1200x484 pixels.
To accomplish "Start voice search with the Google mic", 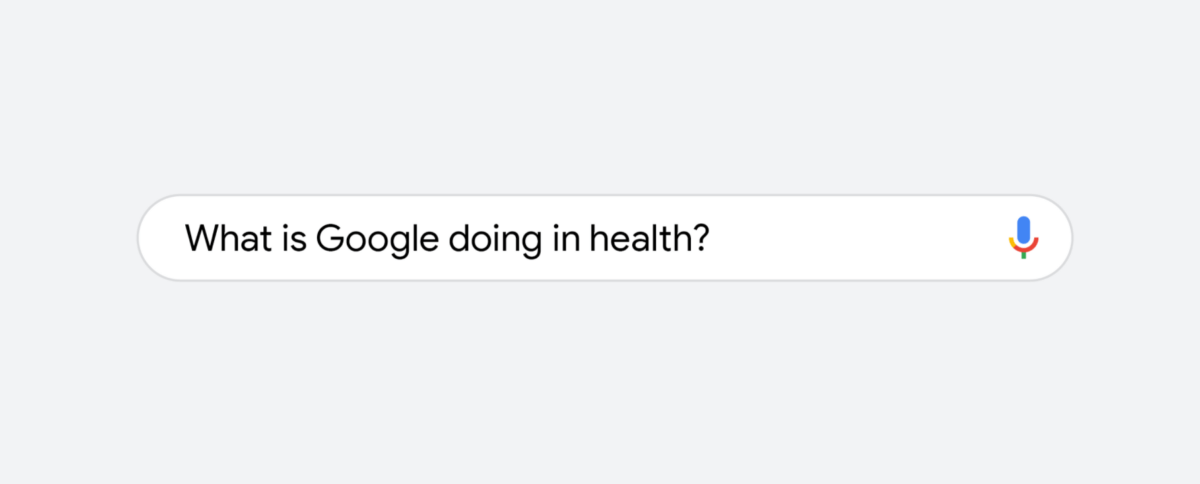I will [1023, 238].
